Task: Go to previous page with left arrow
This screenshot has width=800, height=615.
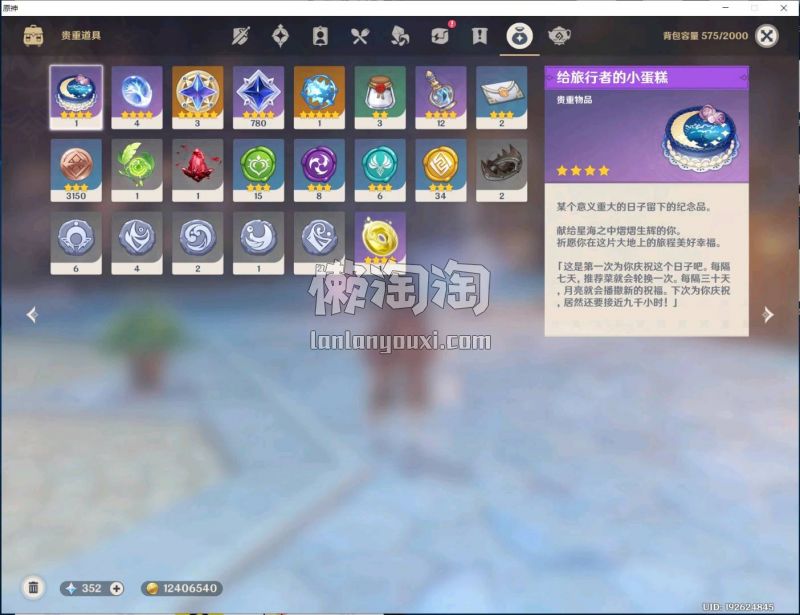Action: tap(32, 315)
